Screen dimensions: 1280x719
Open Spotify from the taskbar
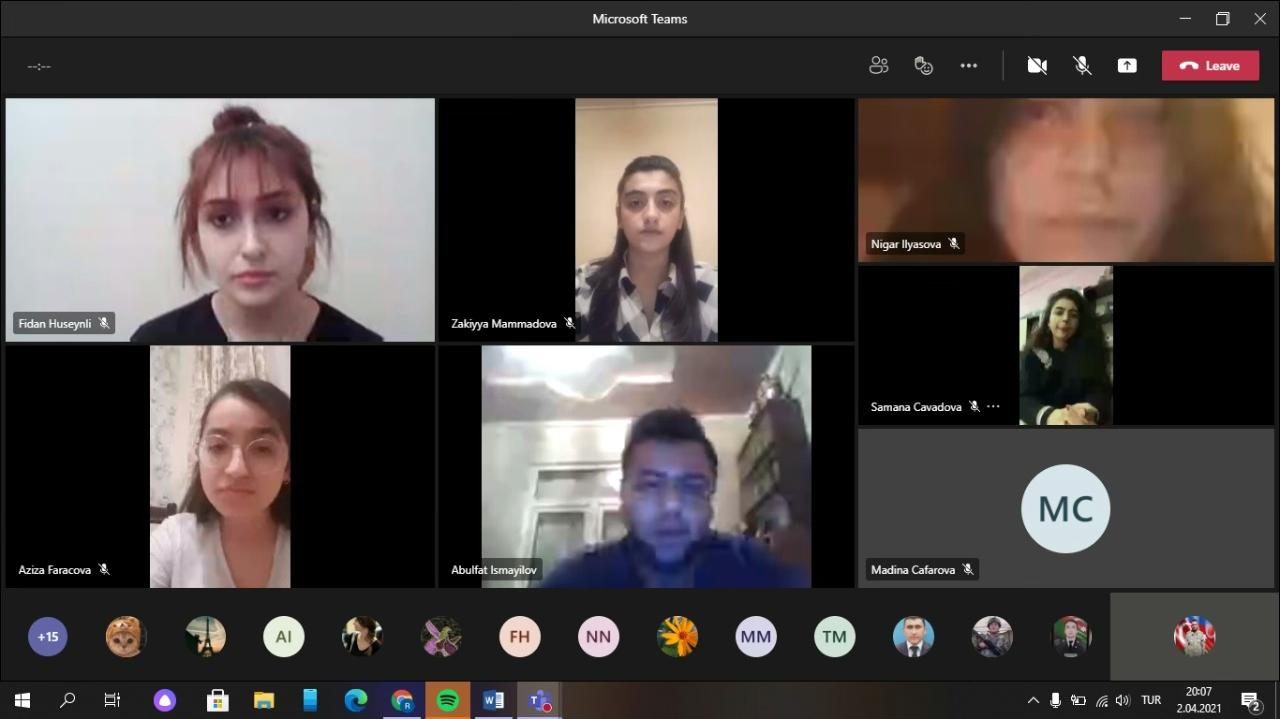(448, 701)
